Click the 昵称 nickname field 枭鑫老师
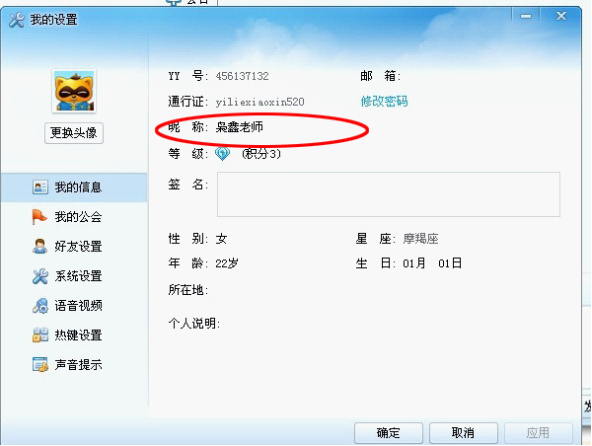This screenshot has width=592, height=446. (x=239, y=127)
